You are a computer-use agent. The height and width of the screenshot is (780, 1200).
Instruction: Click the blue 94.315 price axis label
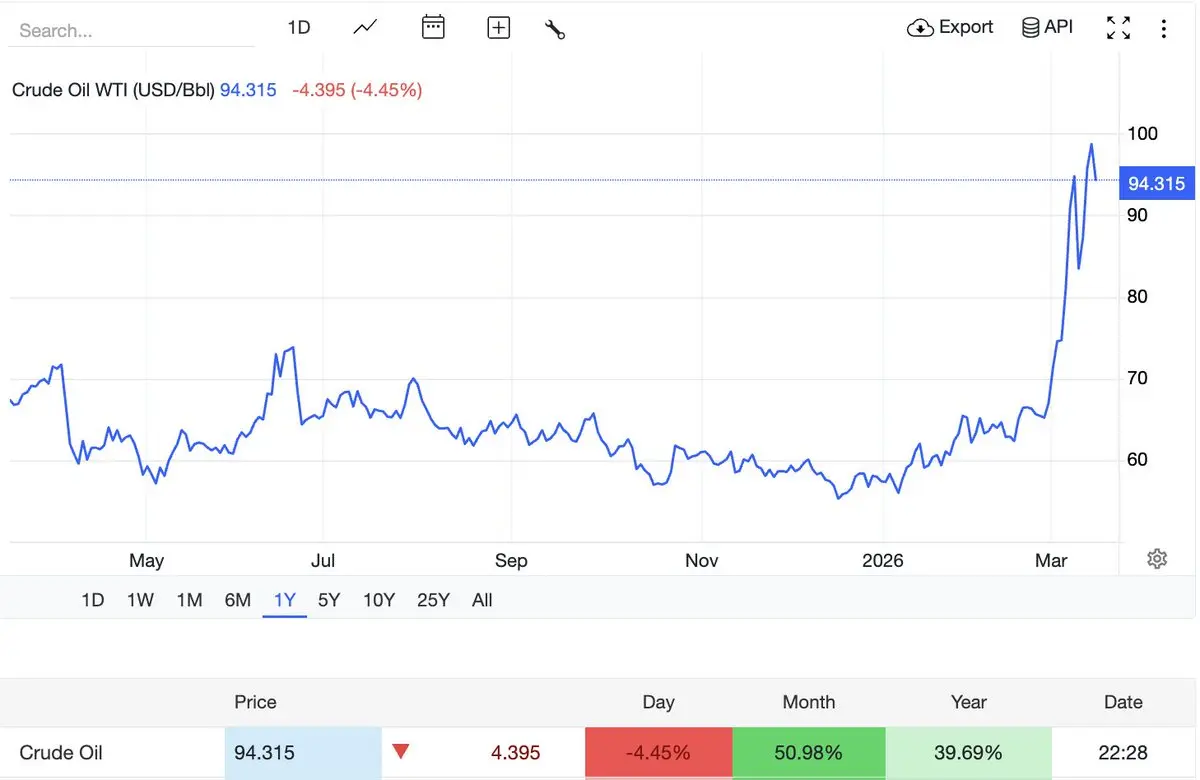coord(1157,183)
